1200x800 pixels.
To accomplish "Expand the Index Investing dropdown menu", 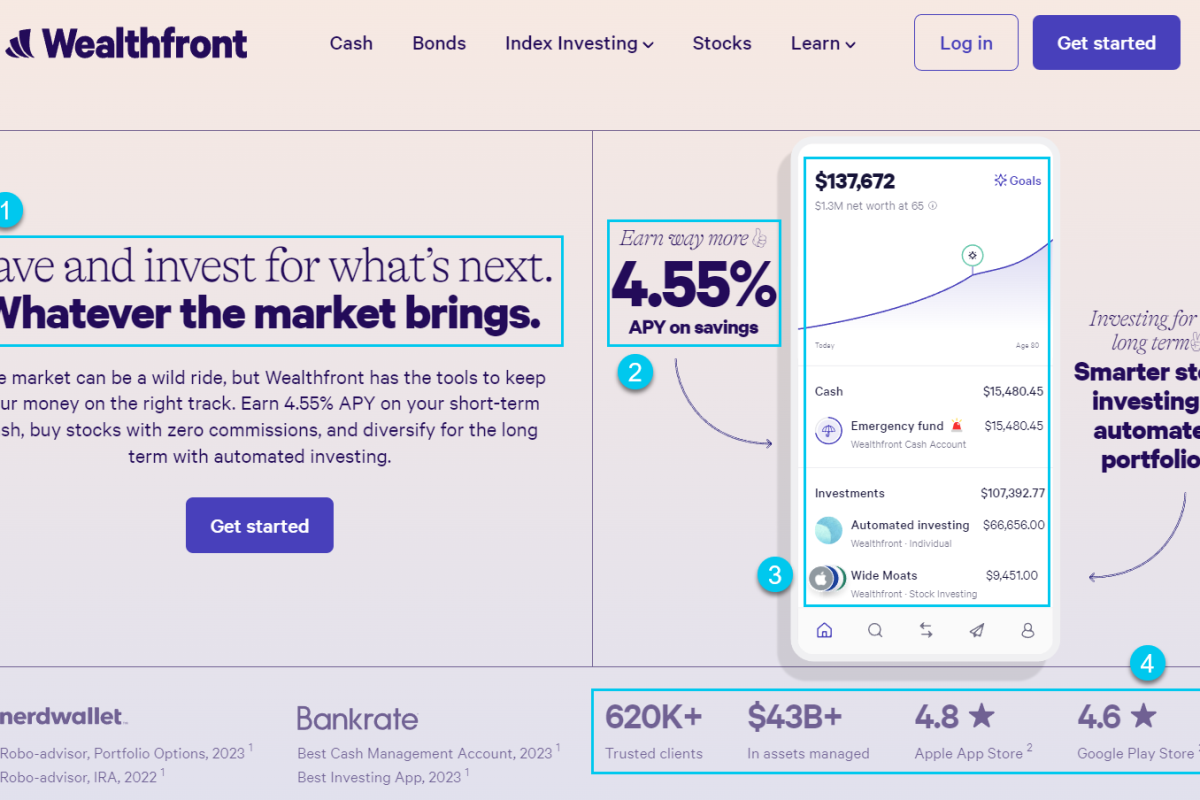I will point(579,43).
